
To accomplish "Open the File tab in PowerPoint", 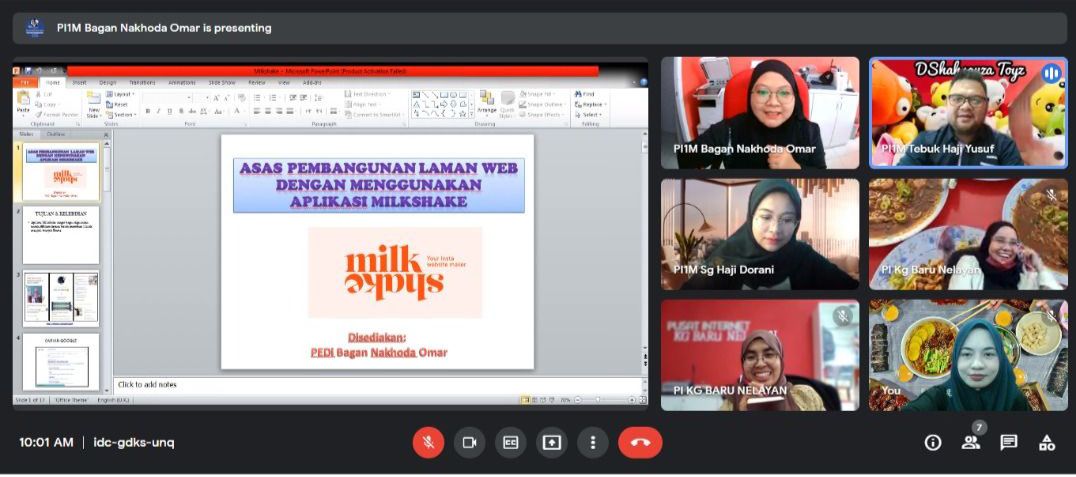I will 24,82.
